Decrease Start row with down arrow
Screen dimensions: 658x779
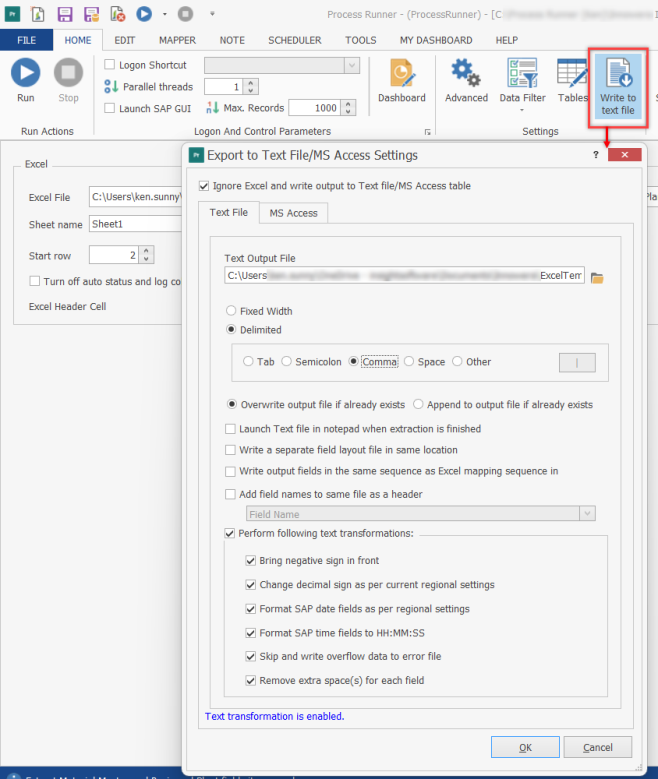(146, 259)
